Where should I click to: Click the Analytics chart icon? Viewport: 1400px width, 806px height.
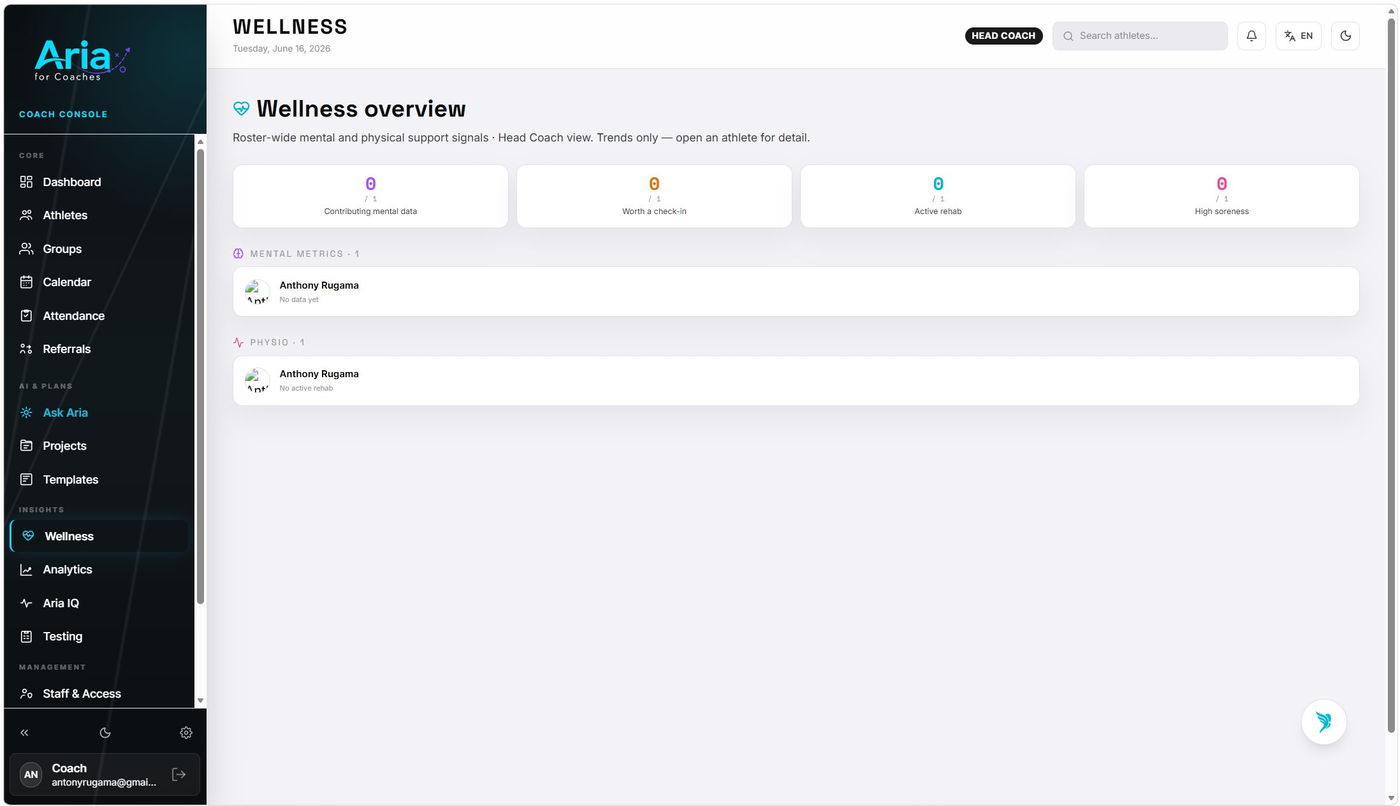pyautogui.click(x=27, y=570)
